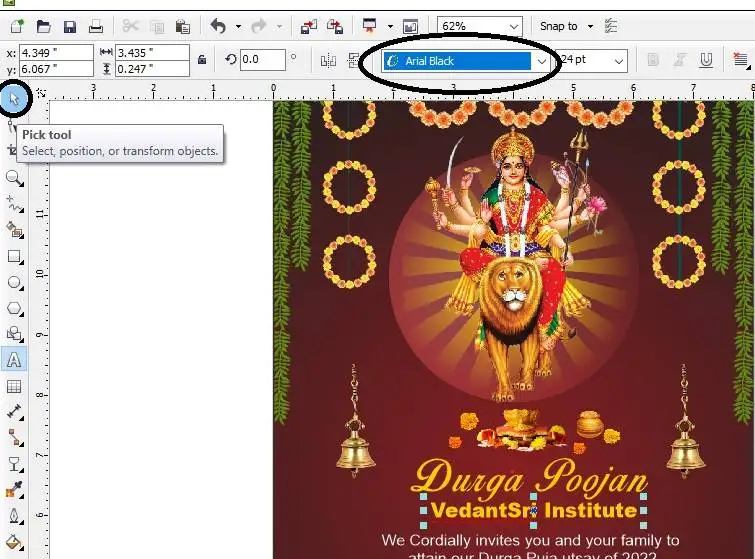755x559 pixels.
Task: Open the application launcher icon
Action: tap(369, 26)
